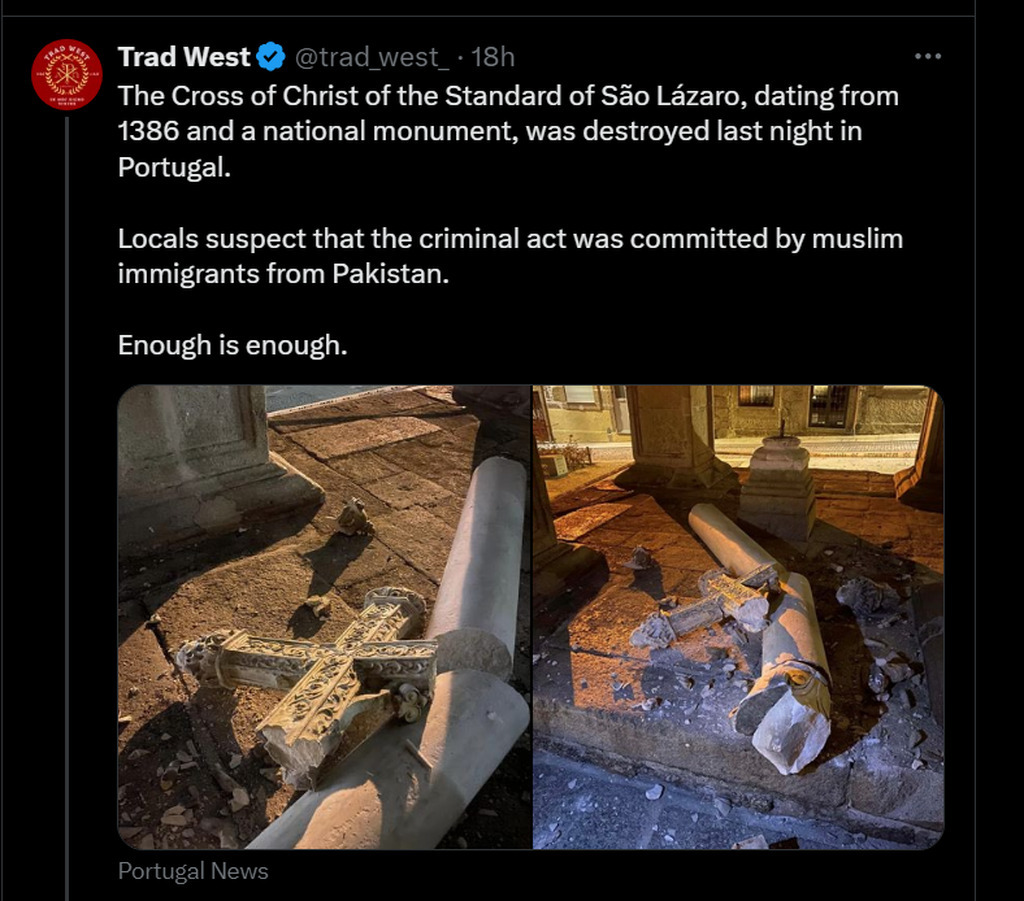
Task: Open the right photo of toppled column
Action: point(738,617)
